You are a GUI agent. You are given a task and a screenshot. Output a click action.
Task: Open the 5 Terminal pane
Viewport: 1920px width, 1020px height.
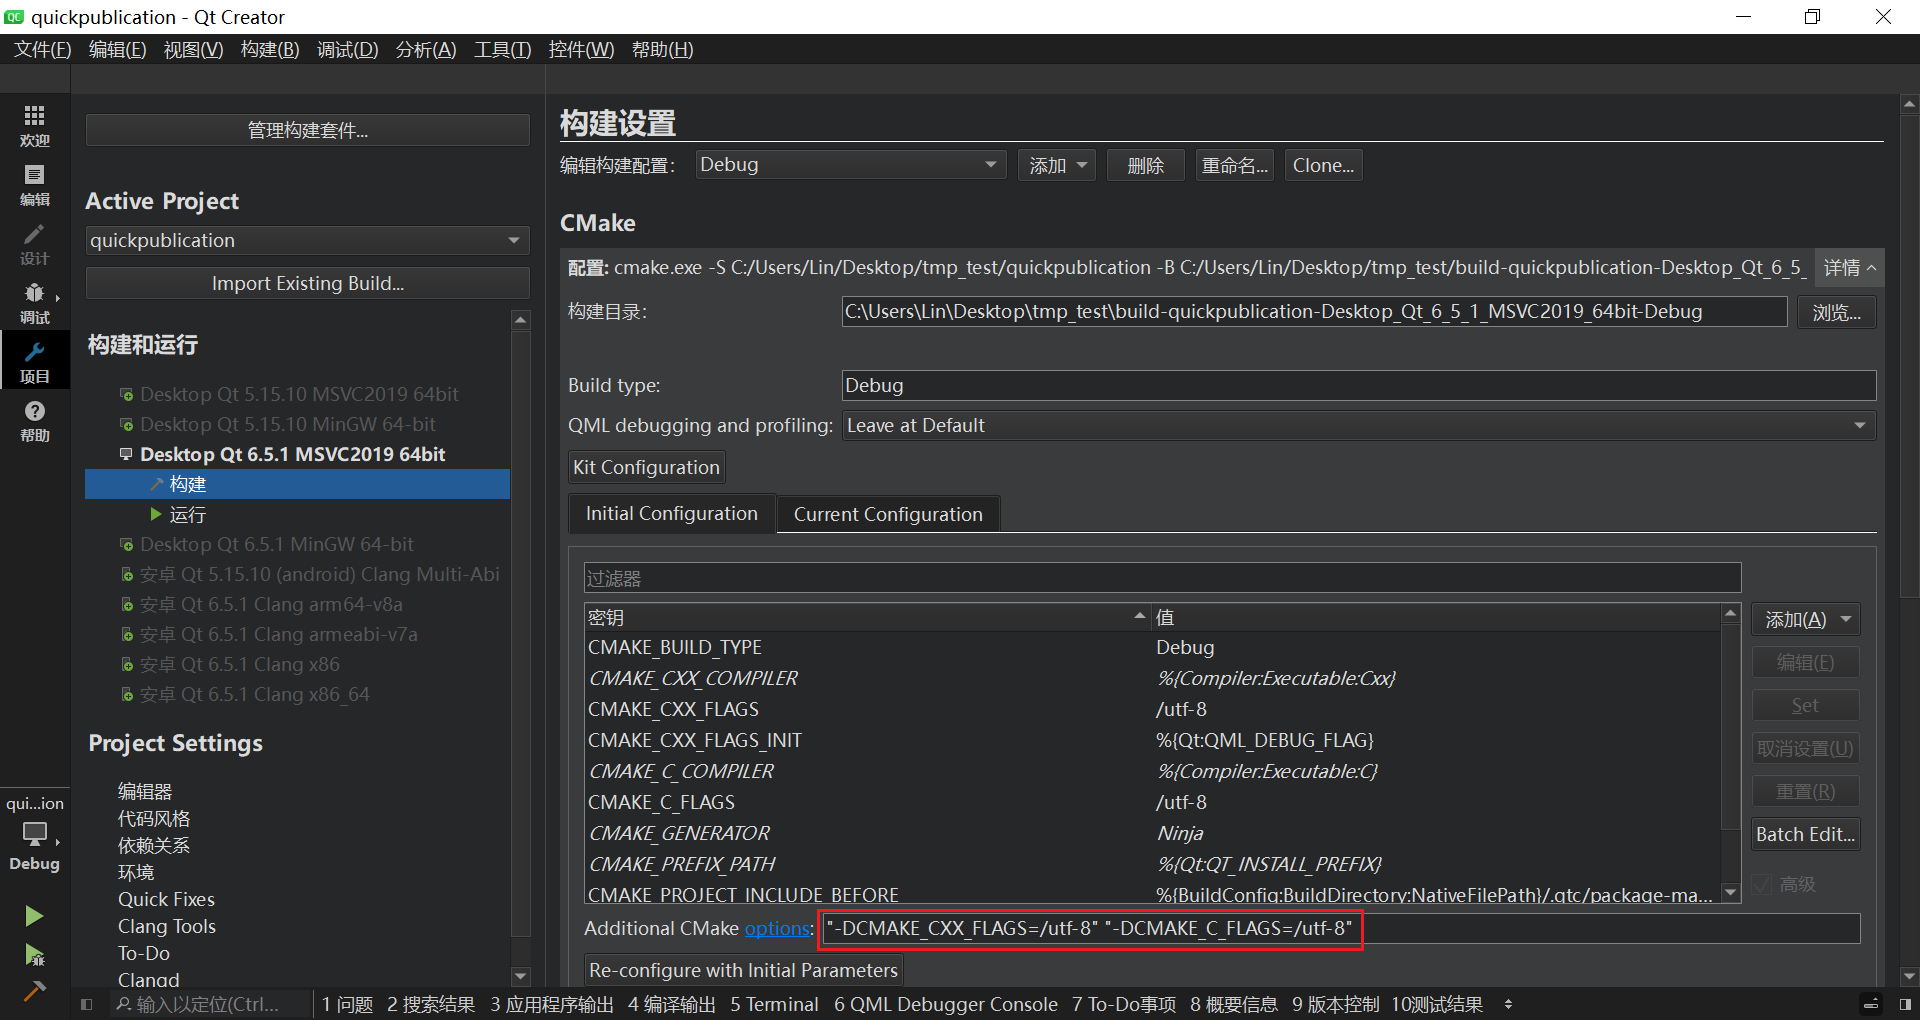pyautogui.click(x=774, y=1004)
